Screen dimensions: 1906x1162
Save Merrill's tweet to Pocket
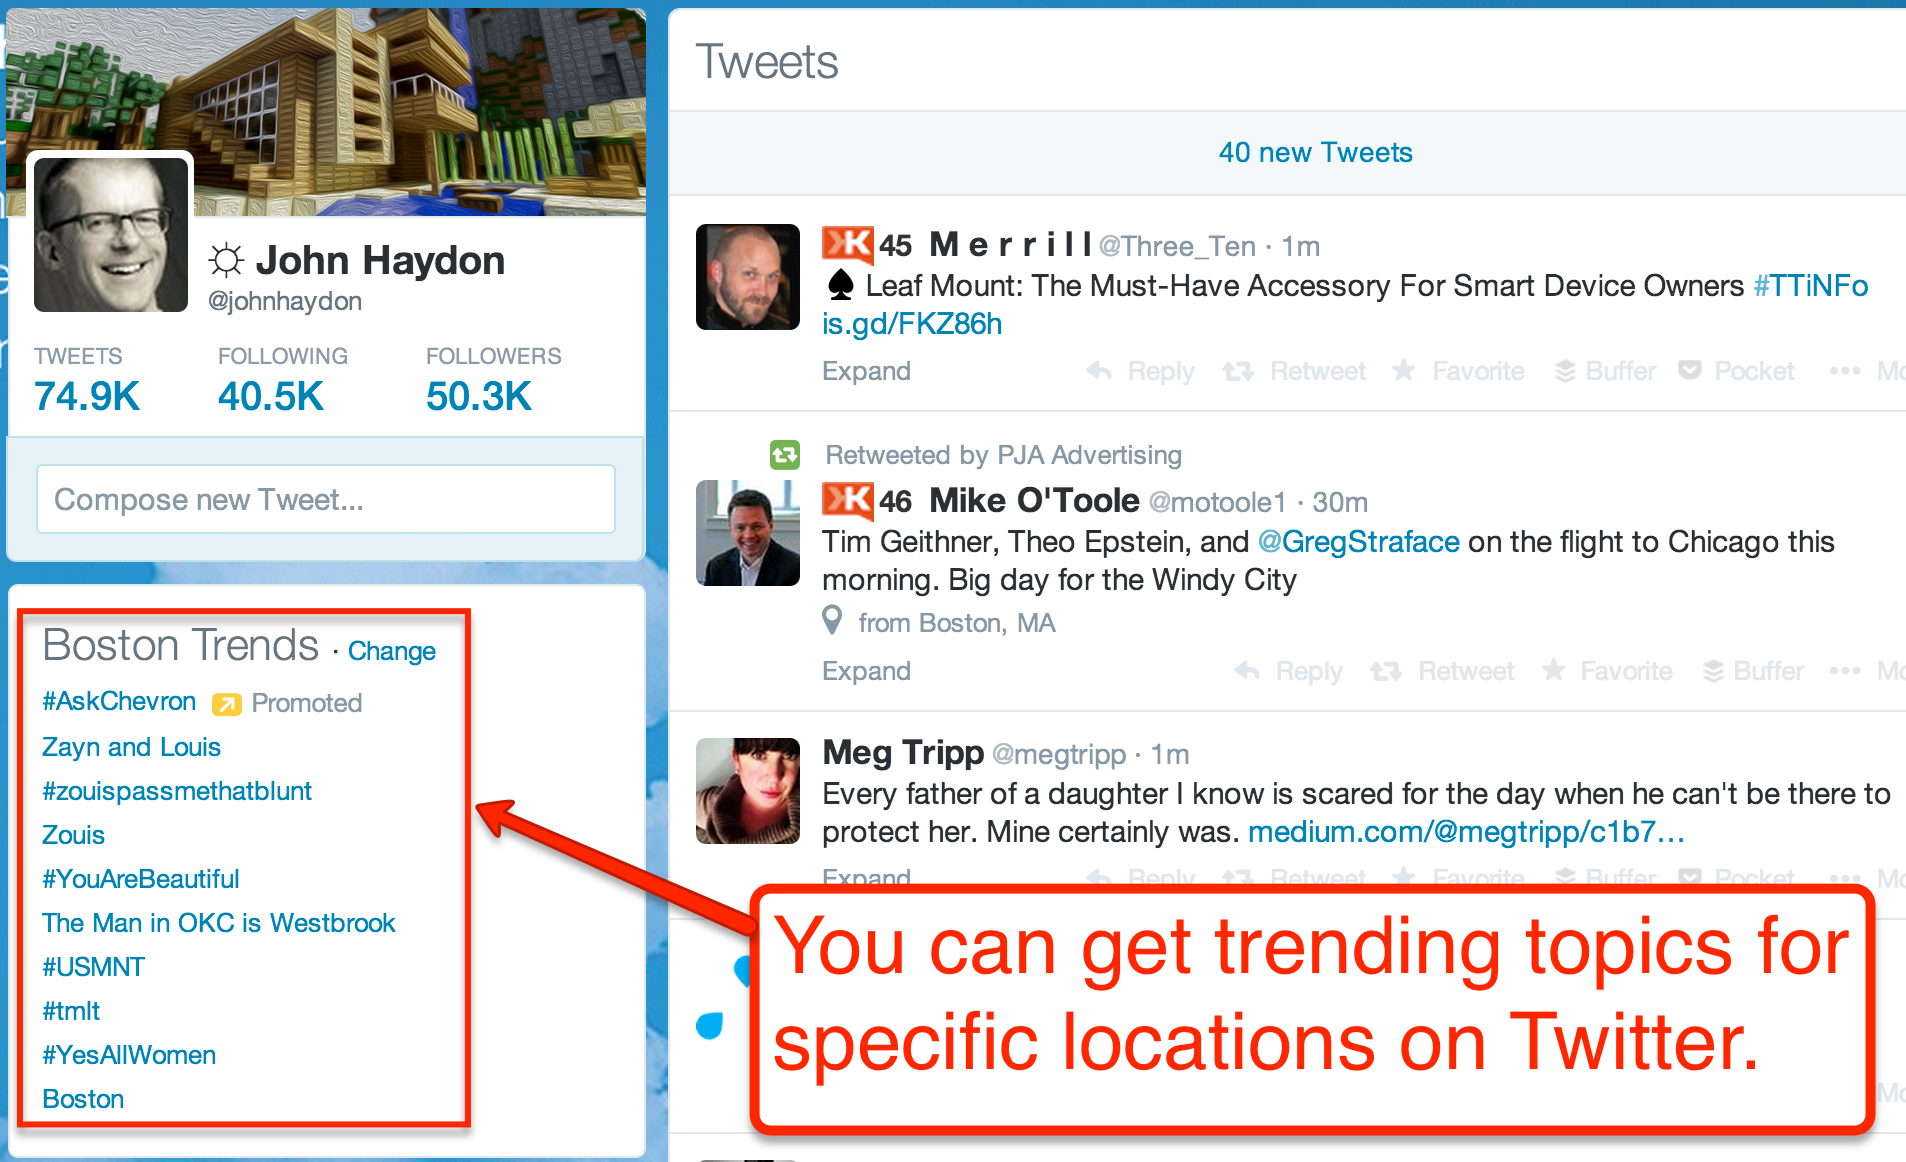coord(1690,370)
